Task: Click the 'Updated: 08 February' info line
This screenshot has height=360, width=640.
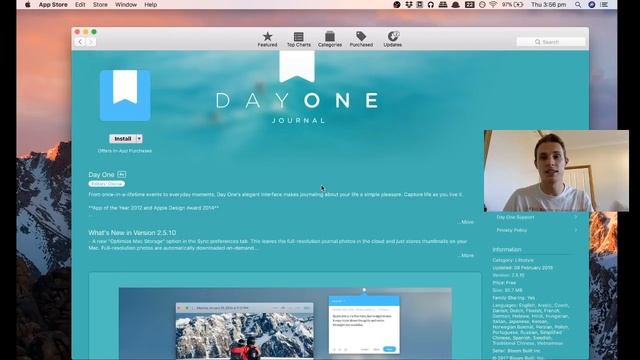Action: pos(522,268)
